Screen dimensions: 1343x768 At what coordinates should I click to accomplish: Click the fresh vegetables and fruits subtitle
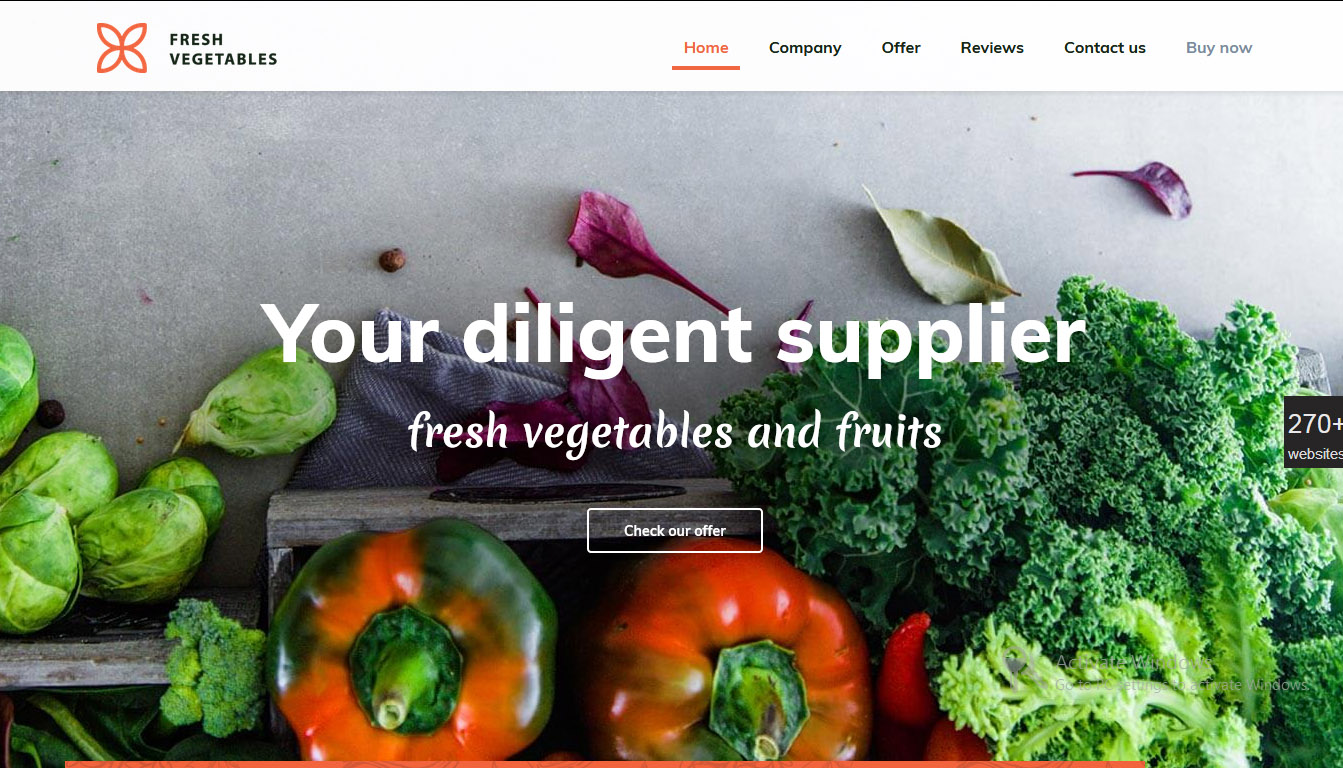tap(675, 432)
